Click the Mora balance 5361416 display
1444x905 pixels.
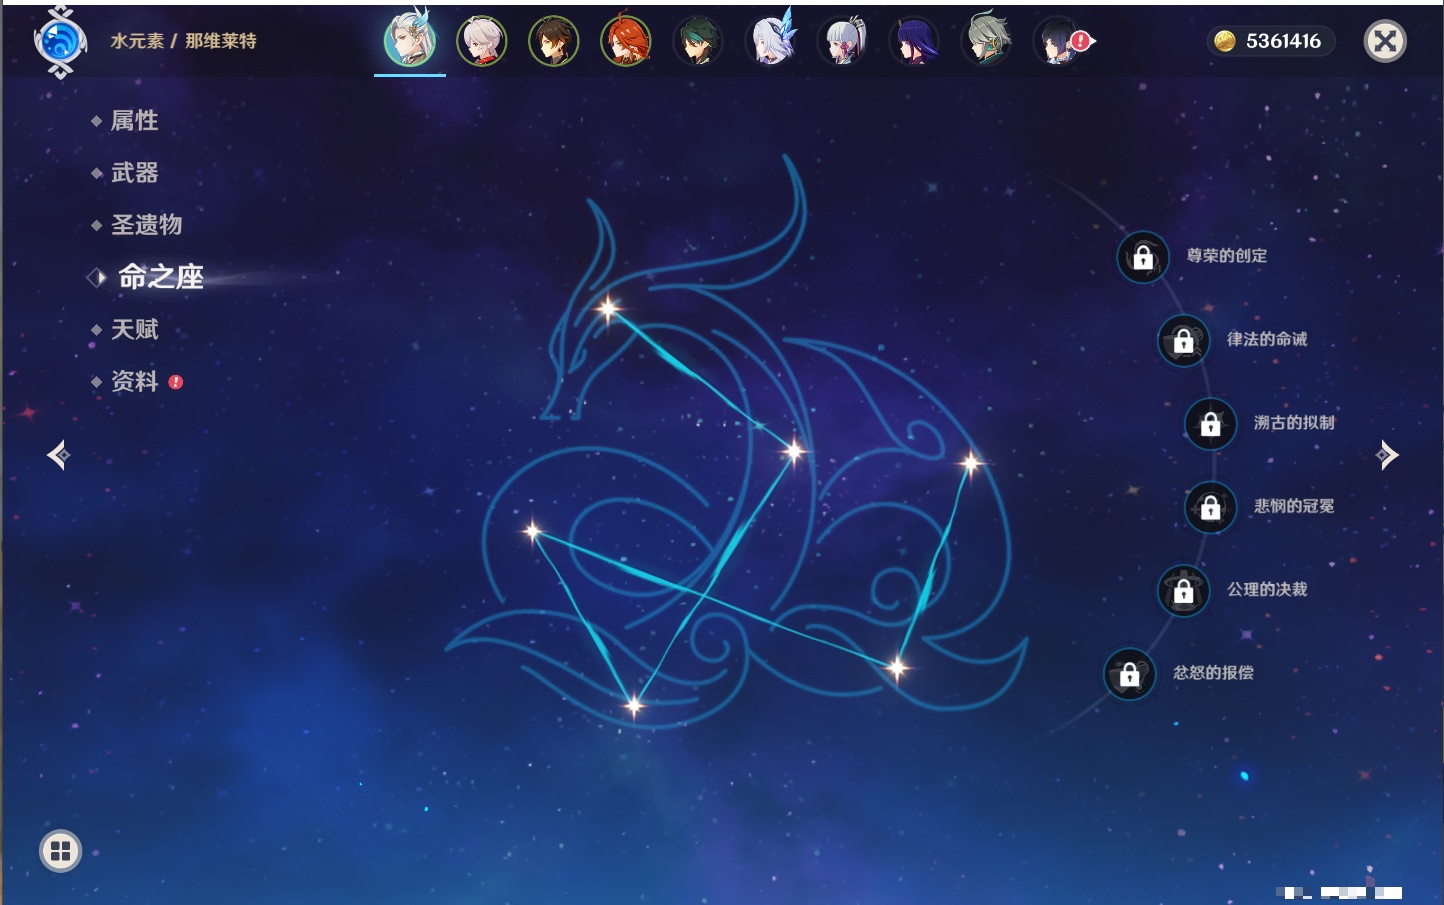tap(1271, 41)
